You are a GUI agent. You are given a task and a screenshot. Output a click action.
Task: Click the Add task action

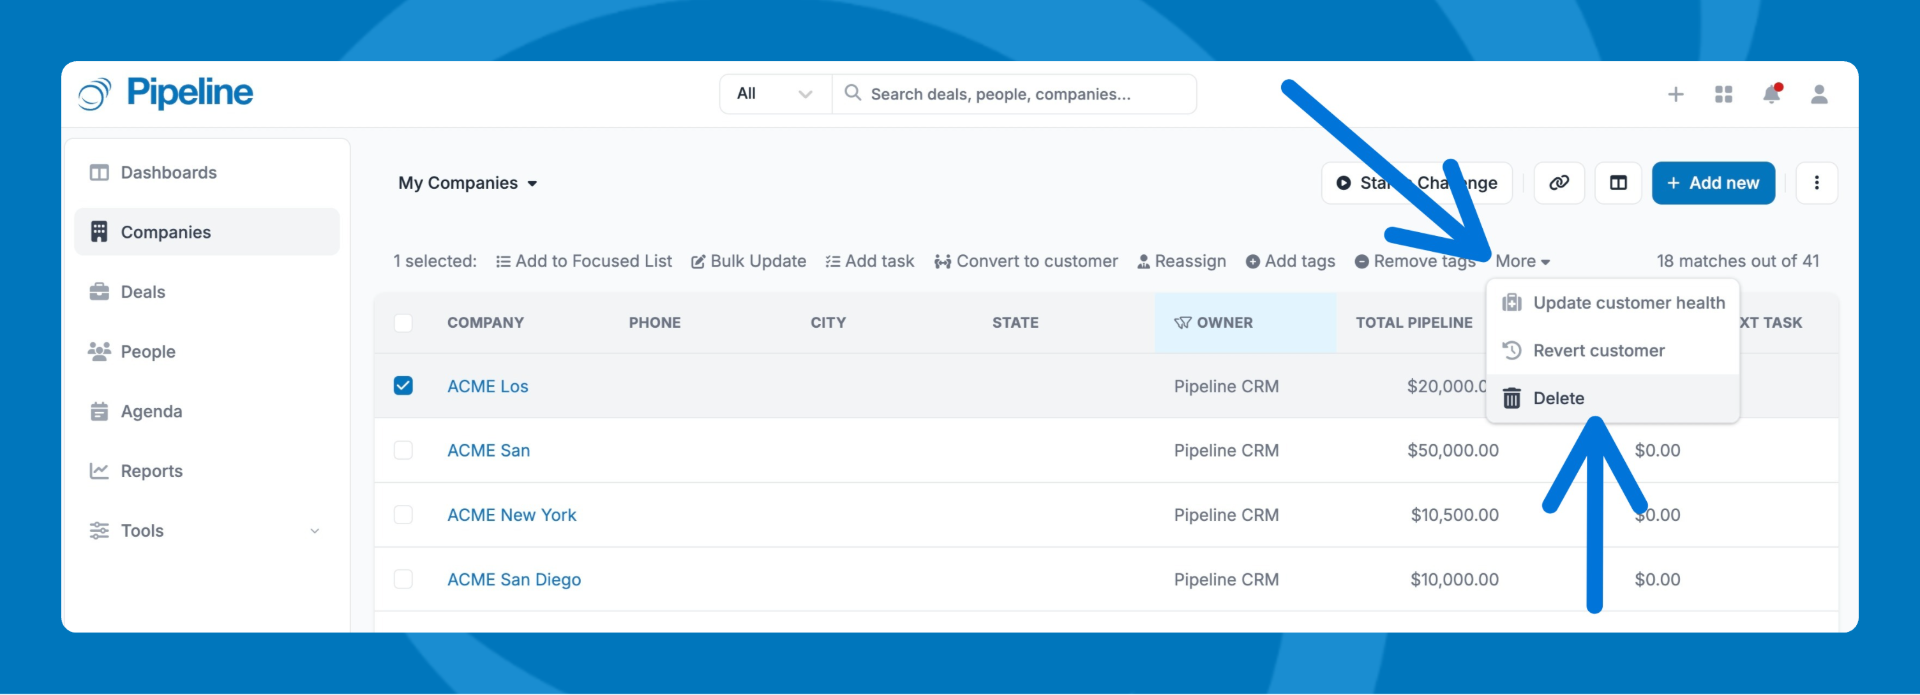(870, 261)
